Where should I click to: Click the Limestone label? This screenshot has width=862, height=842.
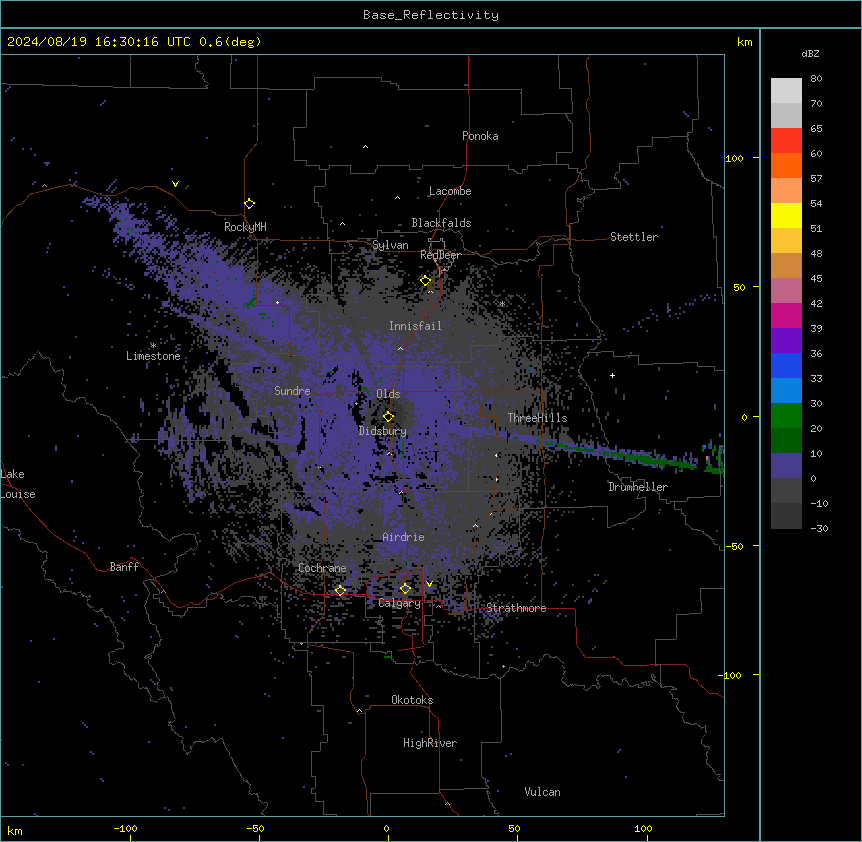pyautogui.click(x=153, y=356)
